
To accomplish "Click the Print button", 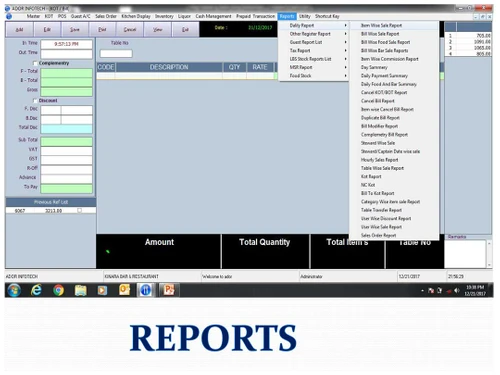I will [x=102, y=30].
